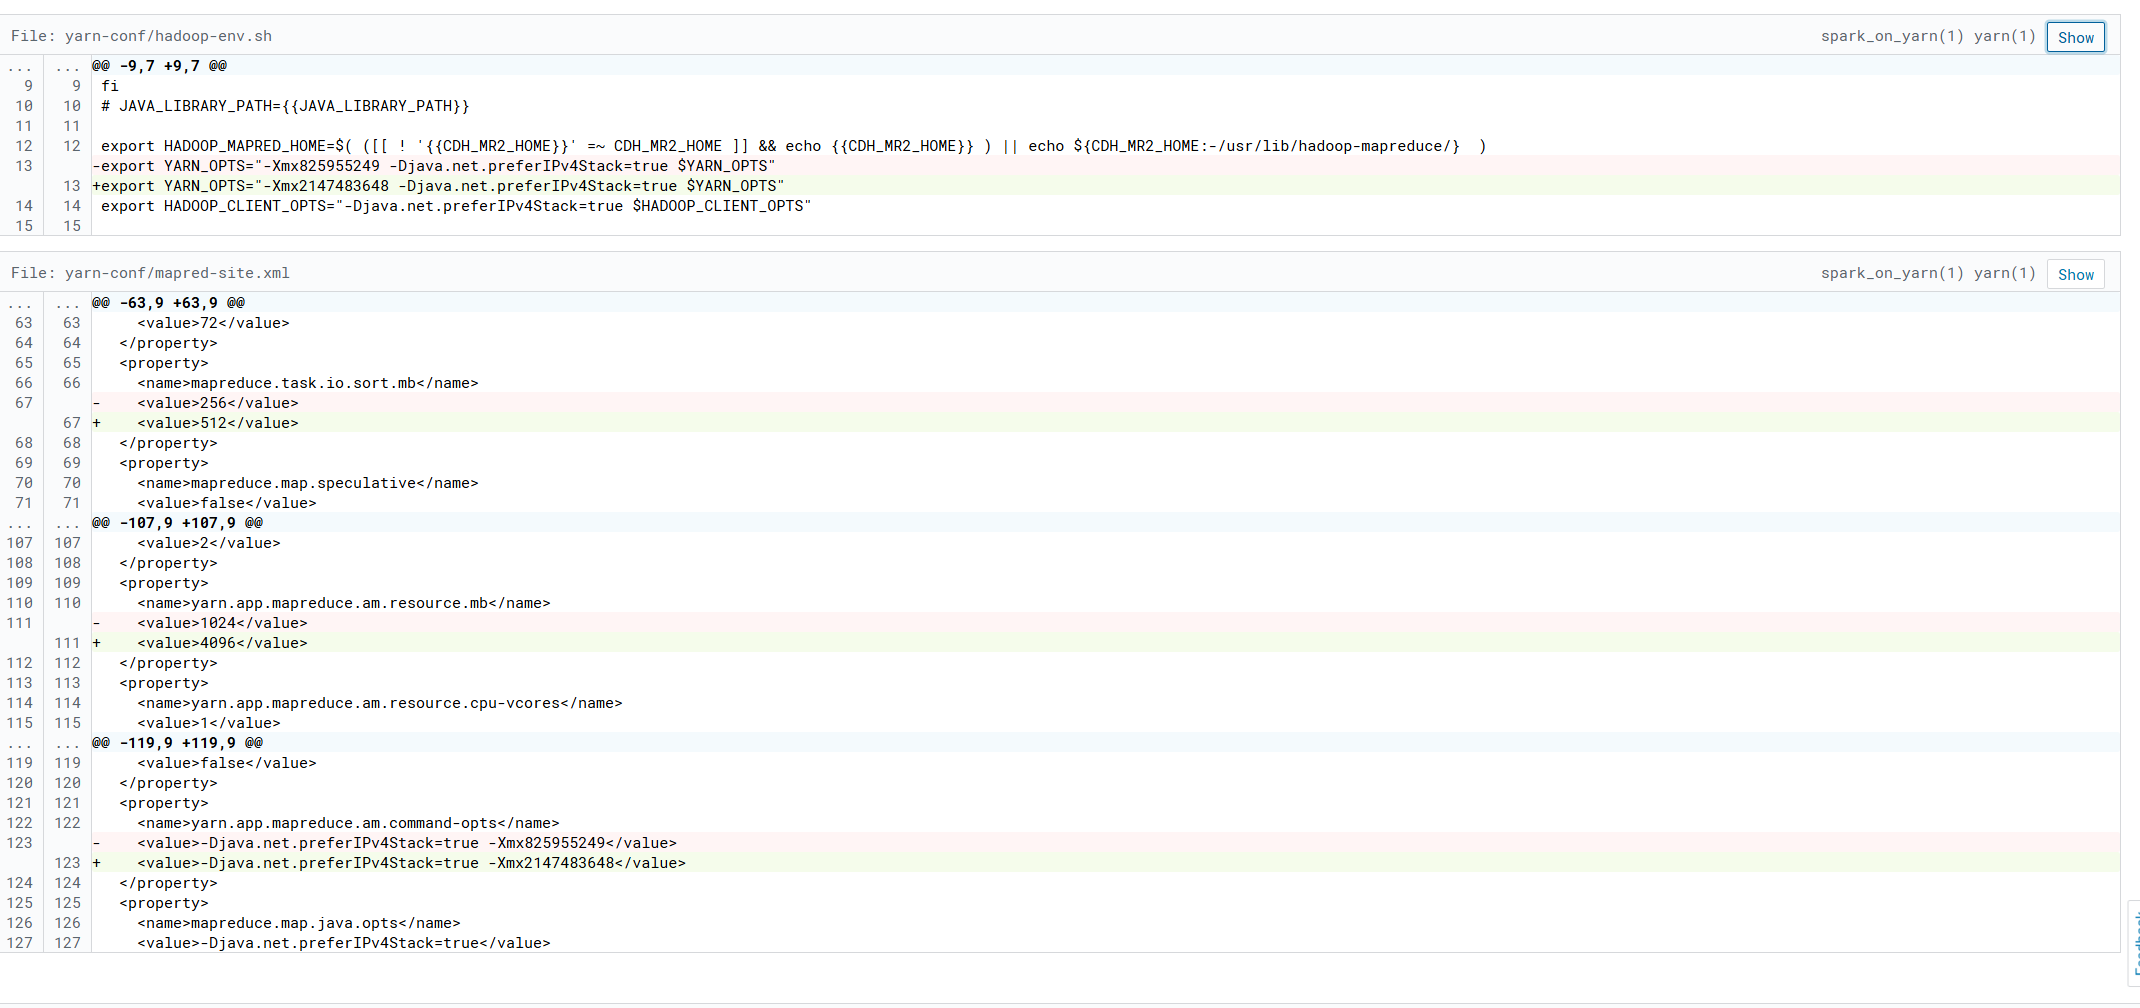Click added value 512 line
Viewport: 2140px width, 1008px height.
[x=218, y=423]
